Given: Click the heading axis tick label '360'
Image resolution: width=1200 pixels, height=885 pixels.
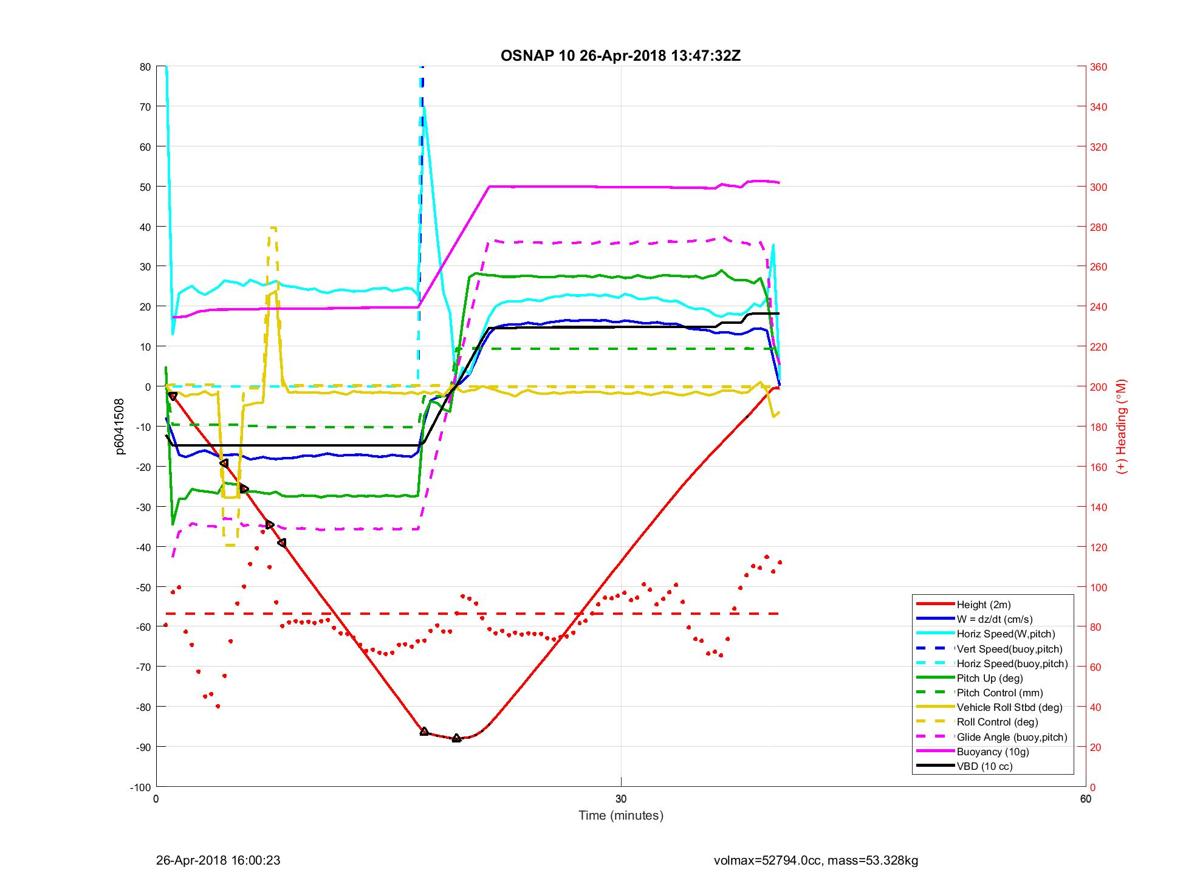Looking at the screenshot, I should pyautogui.click(x=1099, y=67).
